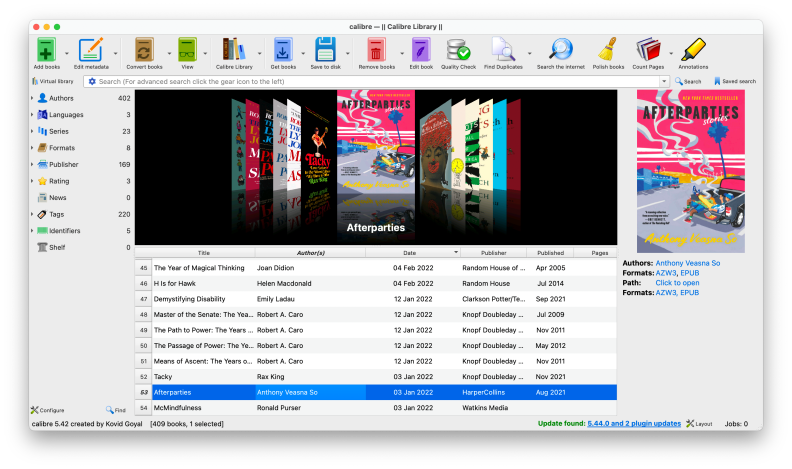
Task: Click large Afterparties cover in details
Action: click(690, 171)
